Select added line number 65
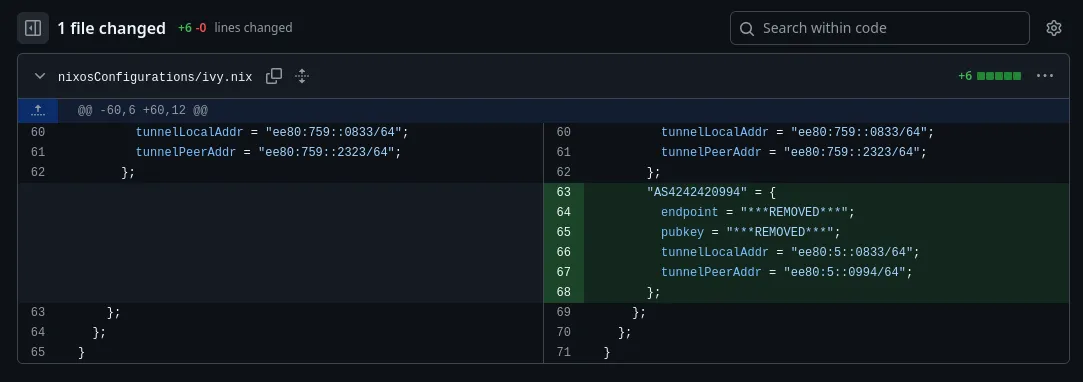The height and width of the screenshot is (382, 1083). (x=564, y=232)
